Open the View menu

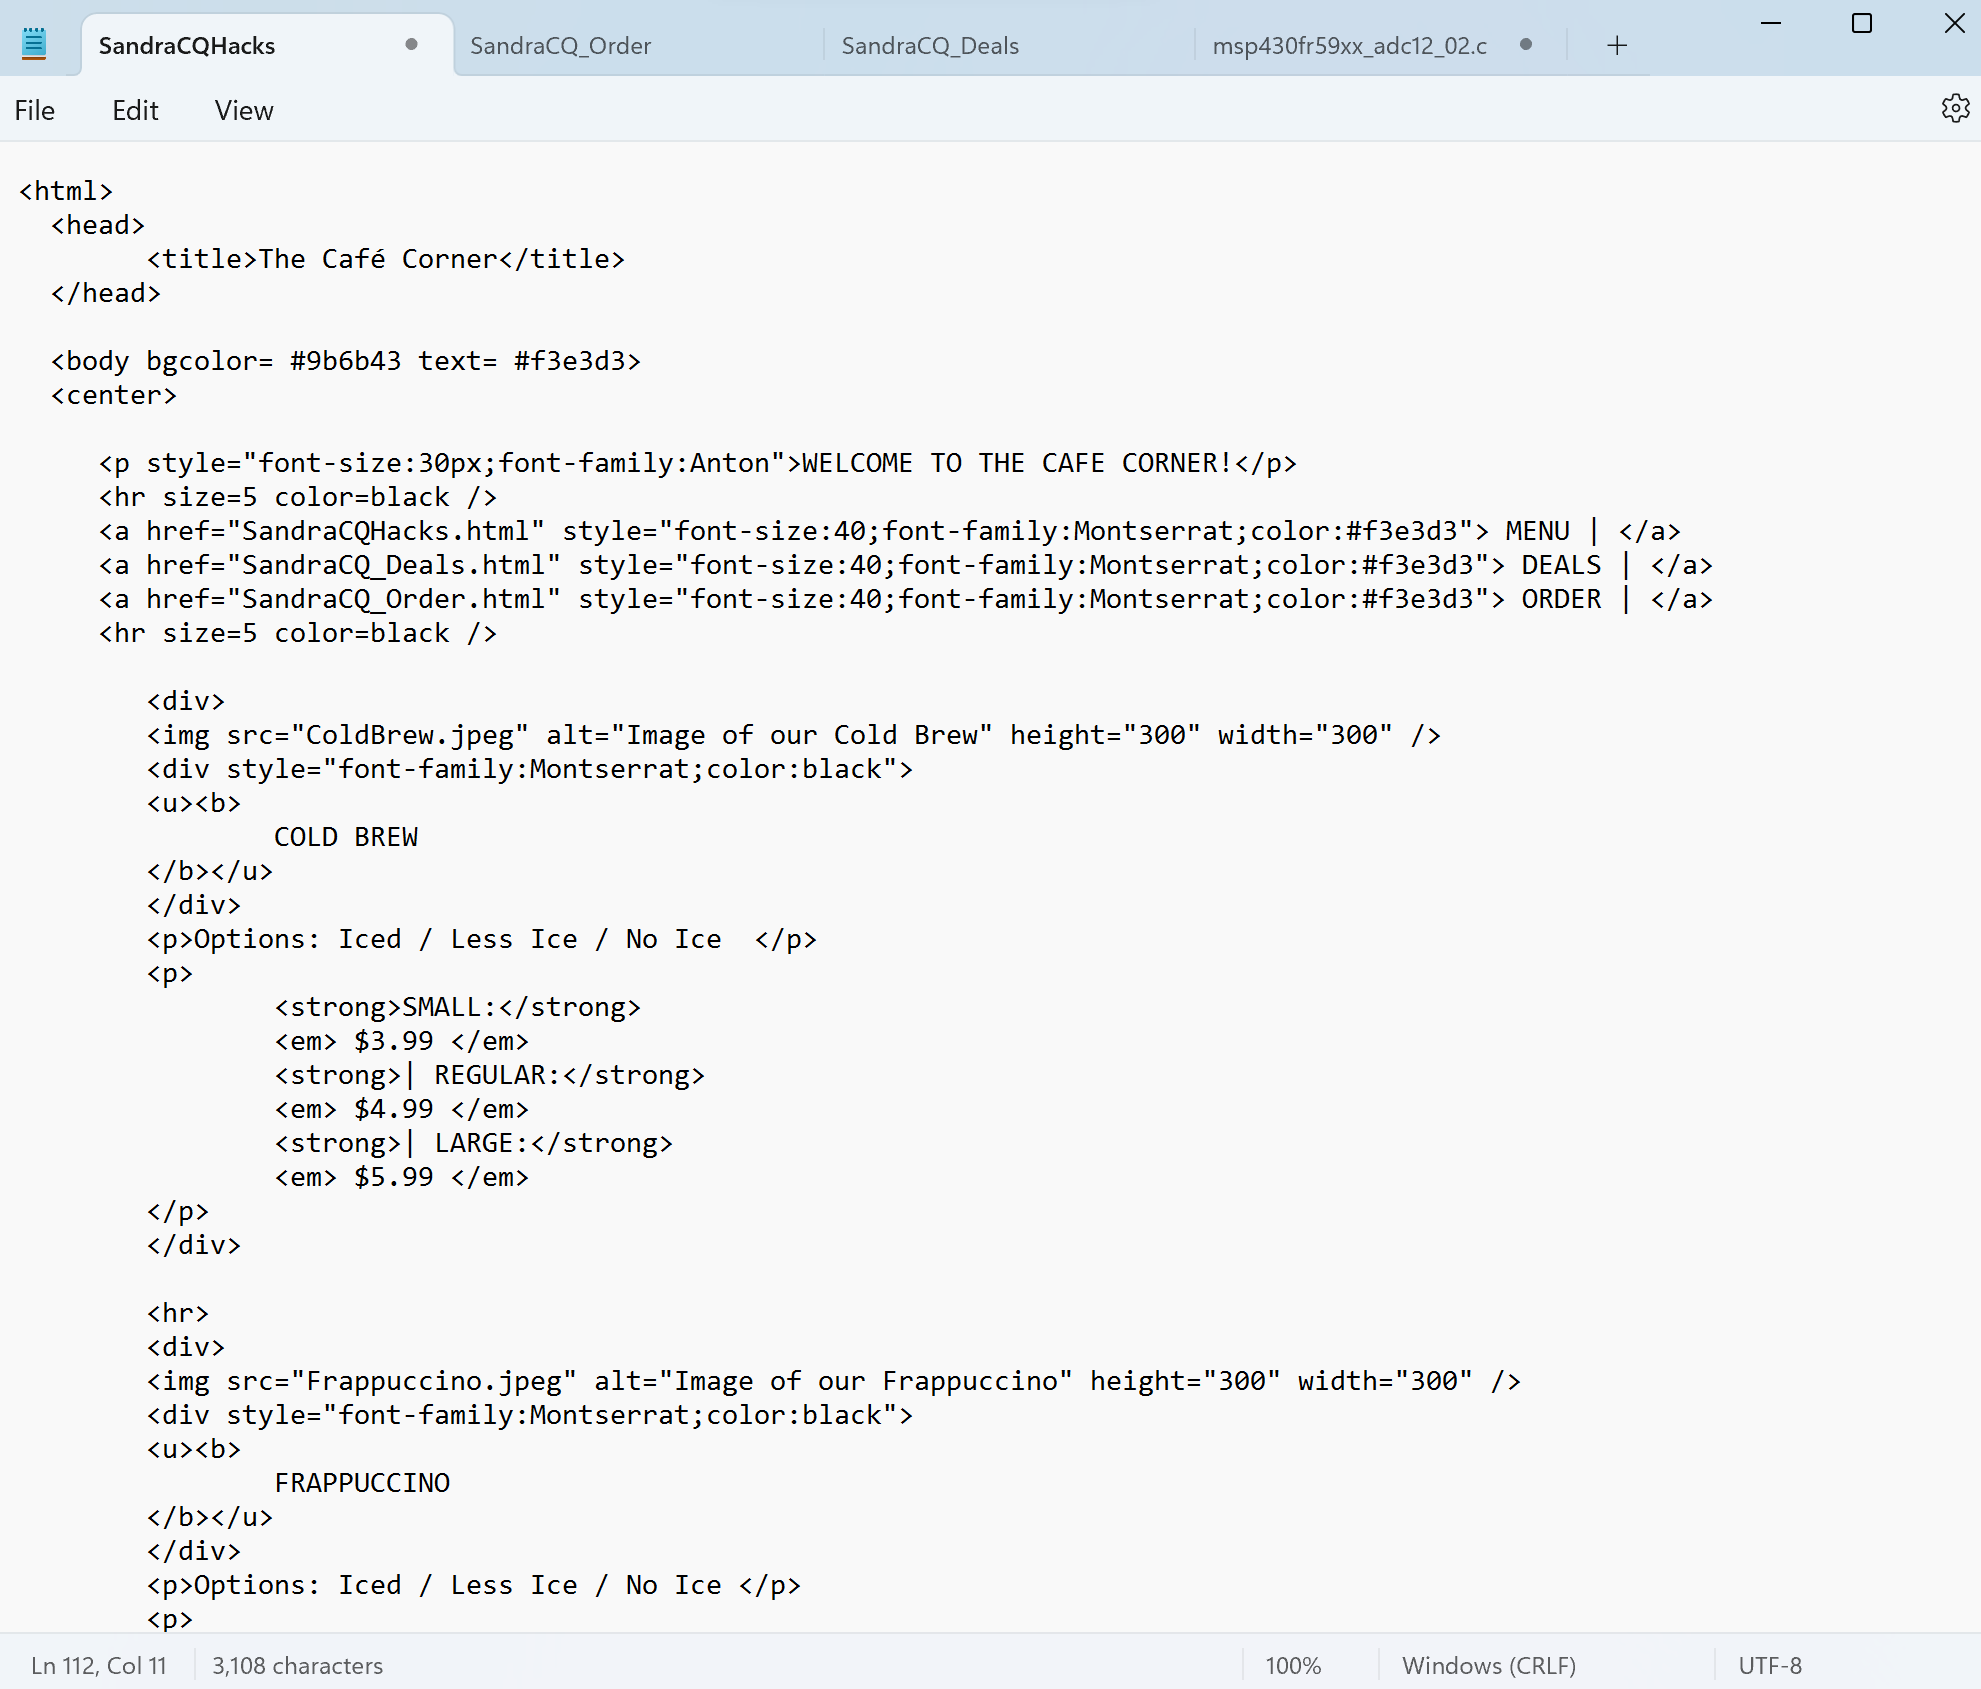(x=244, y=111)
